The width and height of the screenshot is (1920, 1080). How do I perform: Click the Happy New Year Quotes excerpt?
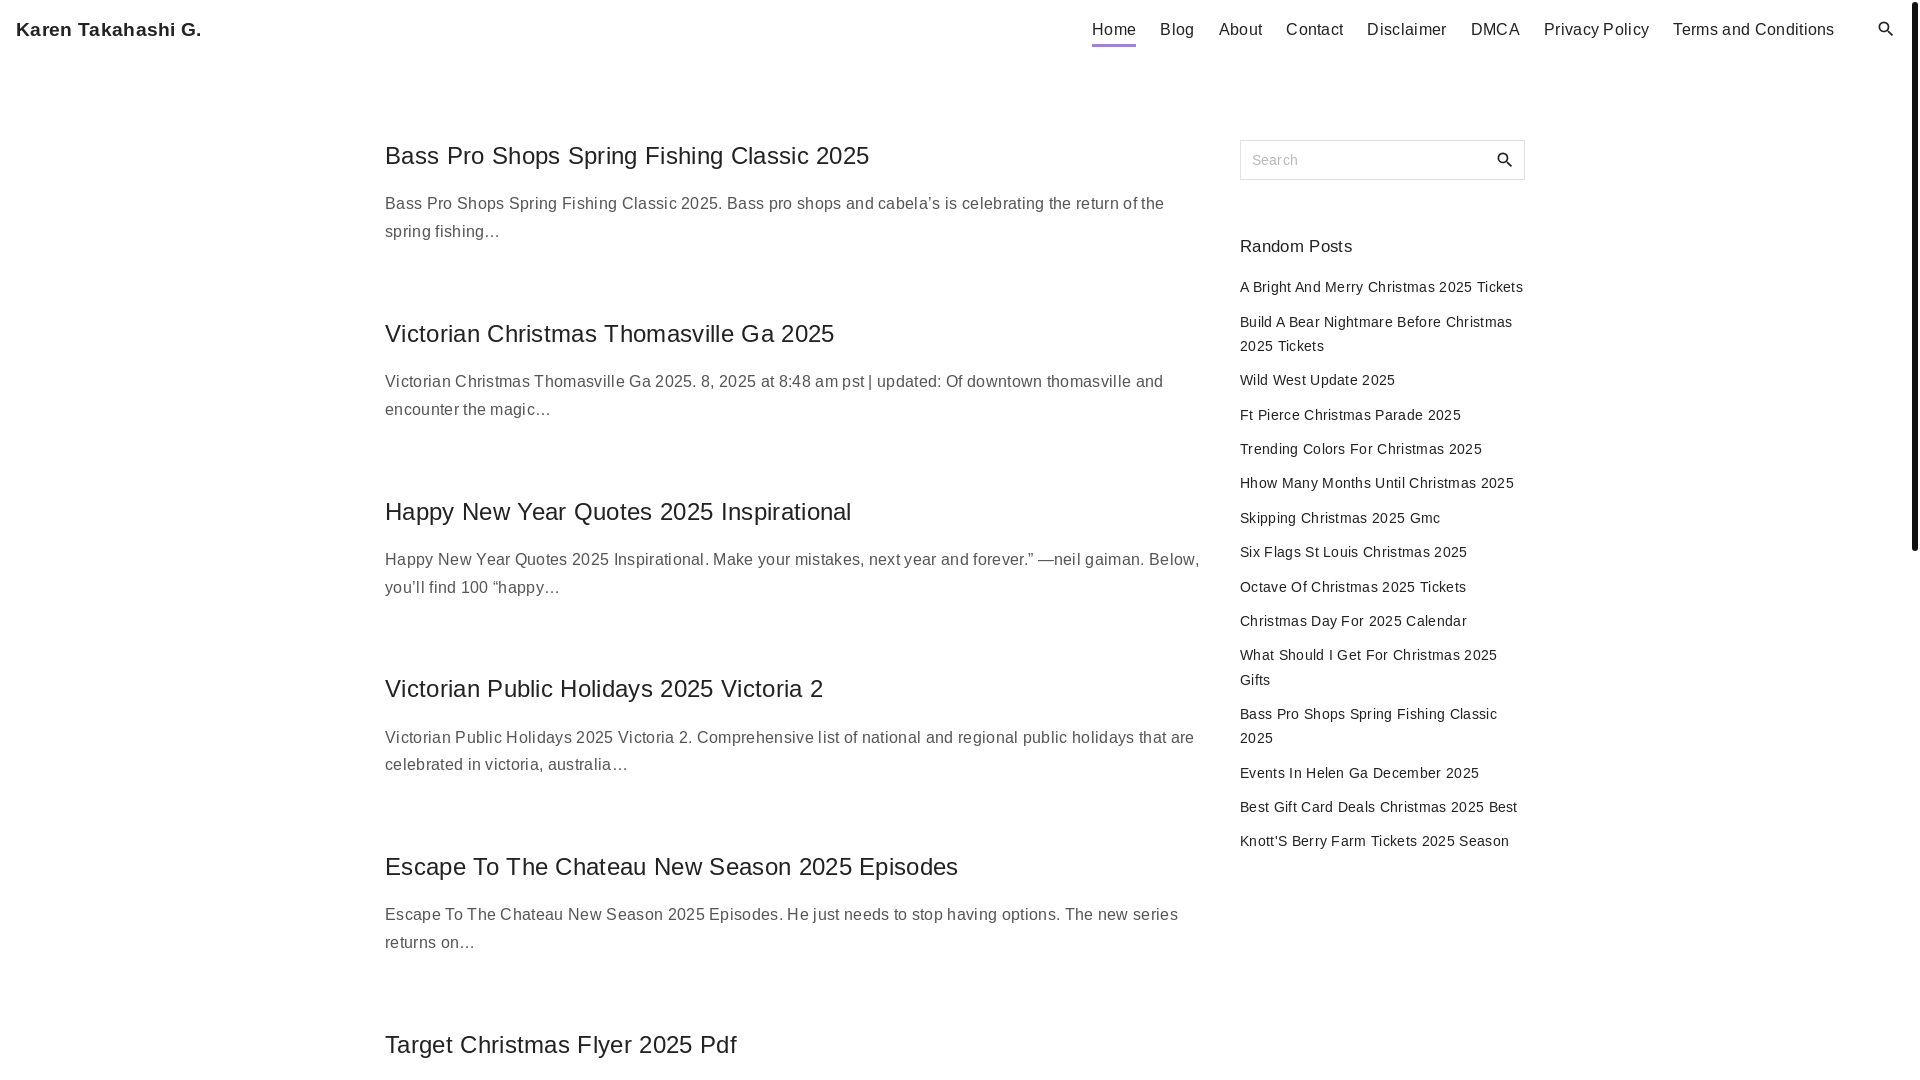click(x=792, y=574)
